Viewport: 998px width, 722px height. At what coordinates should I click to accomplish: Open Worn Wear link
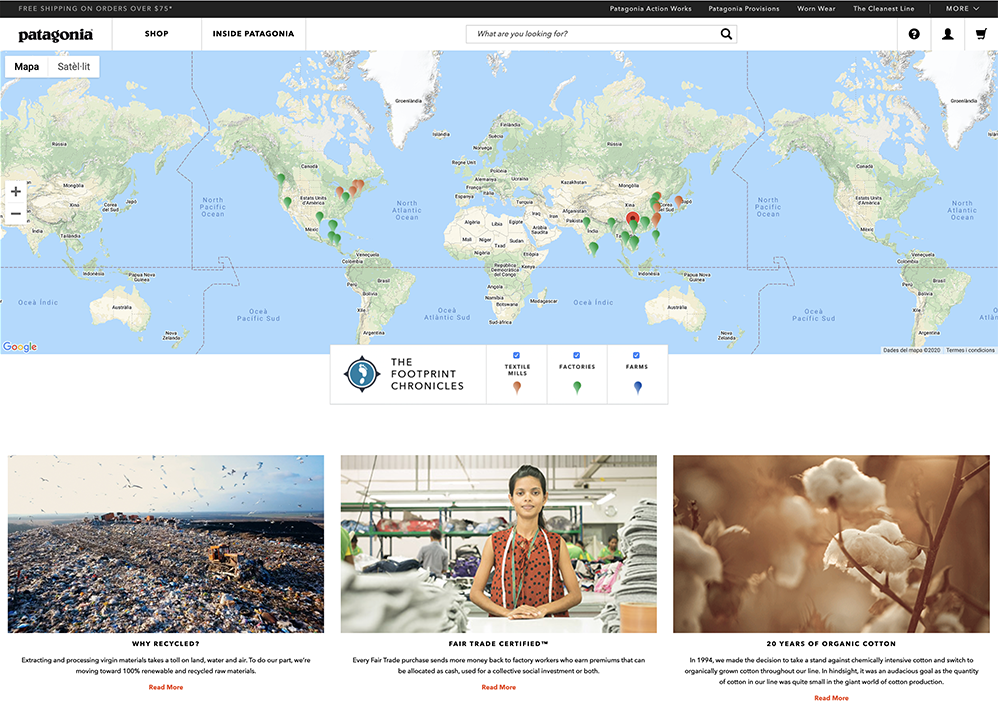click(816, 8)
